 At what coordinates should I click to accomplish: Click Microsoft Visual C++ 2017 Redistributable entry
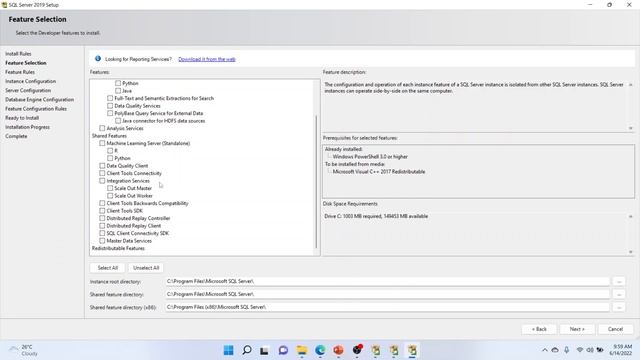(379, 172)
